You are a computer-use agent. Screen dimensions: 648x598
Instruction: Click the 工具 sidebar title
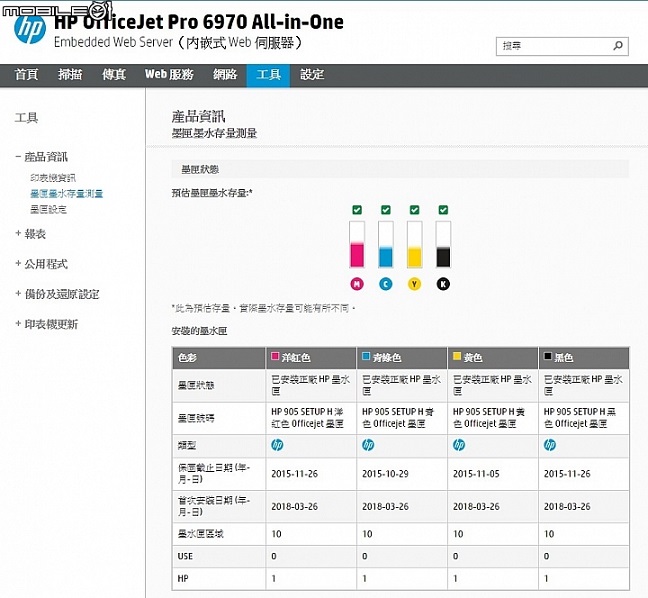(x=26, y=118)
